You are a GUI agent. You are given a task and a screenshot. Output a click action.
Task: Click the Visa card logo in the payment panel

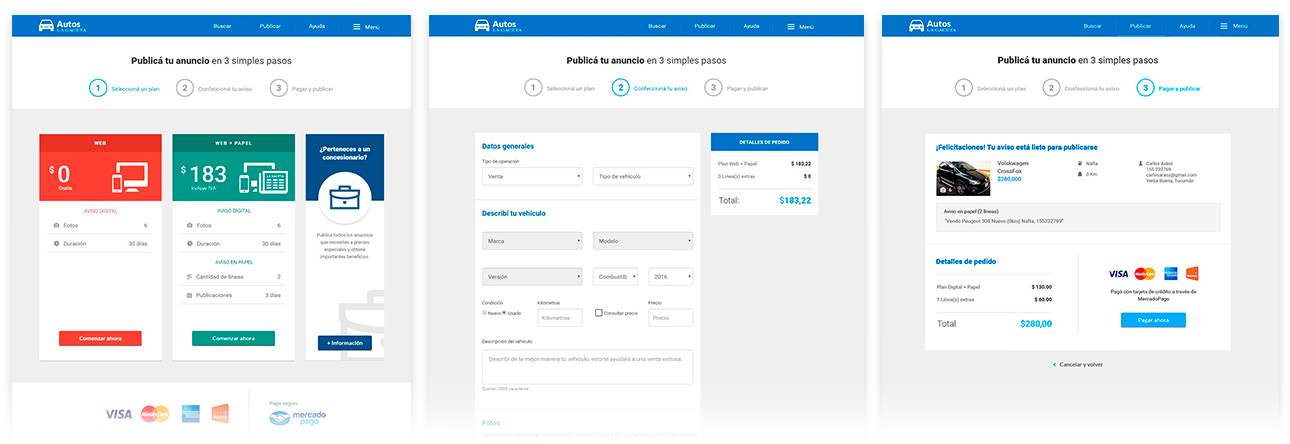pos(1118,274)
